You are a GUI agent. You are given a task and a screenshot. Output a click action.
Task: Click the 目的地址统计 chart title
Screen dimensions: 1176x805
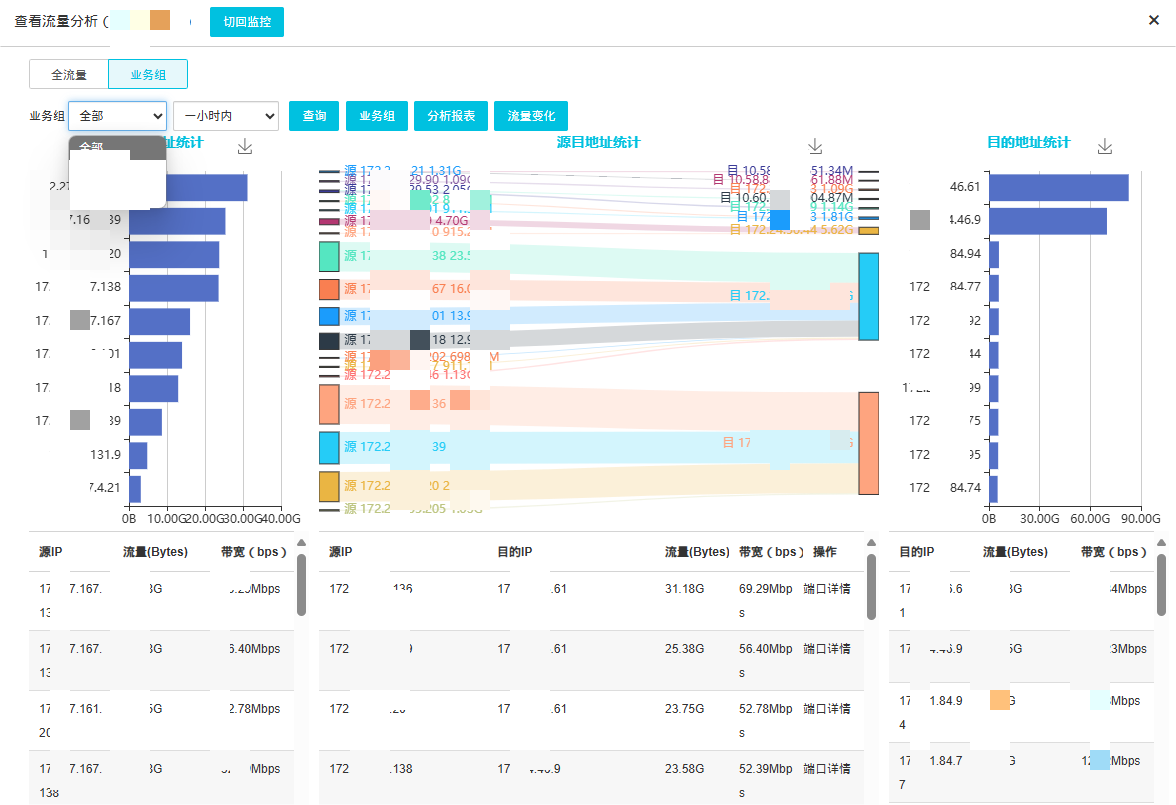point(1028,143)
